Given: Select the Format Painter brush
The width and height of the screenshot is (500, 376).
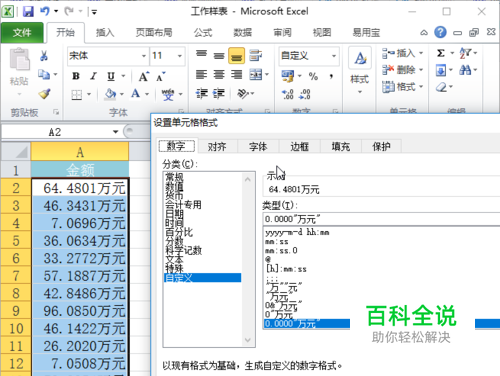Looking at the screenshot, I should click(x=44, y=94).
